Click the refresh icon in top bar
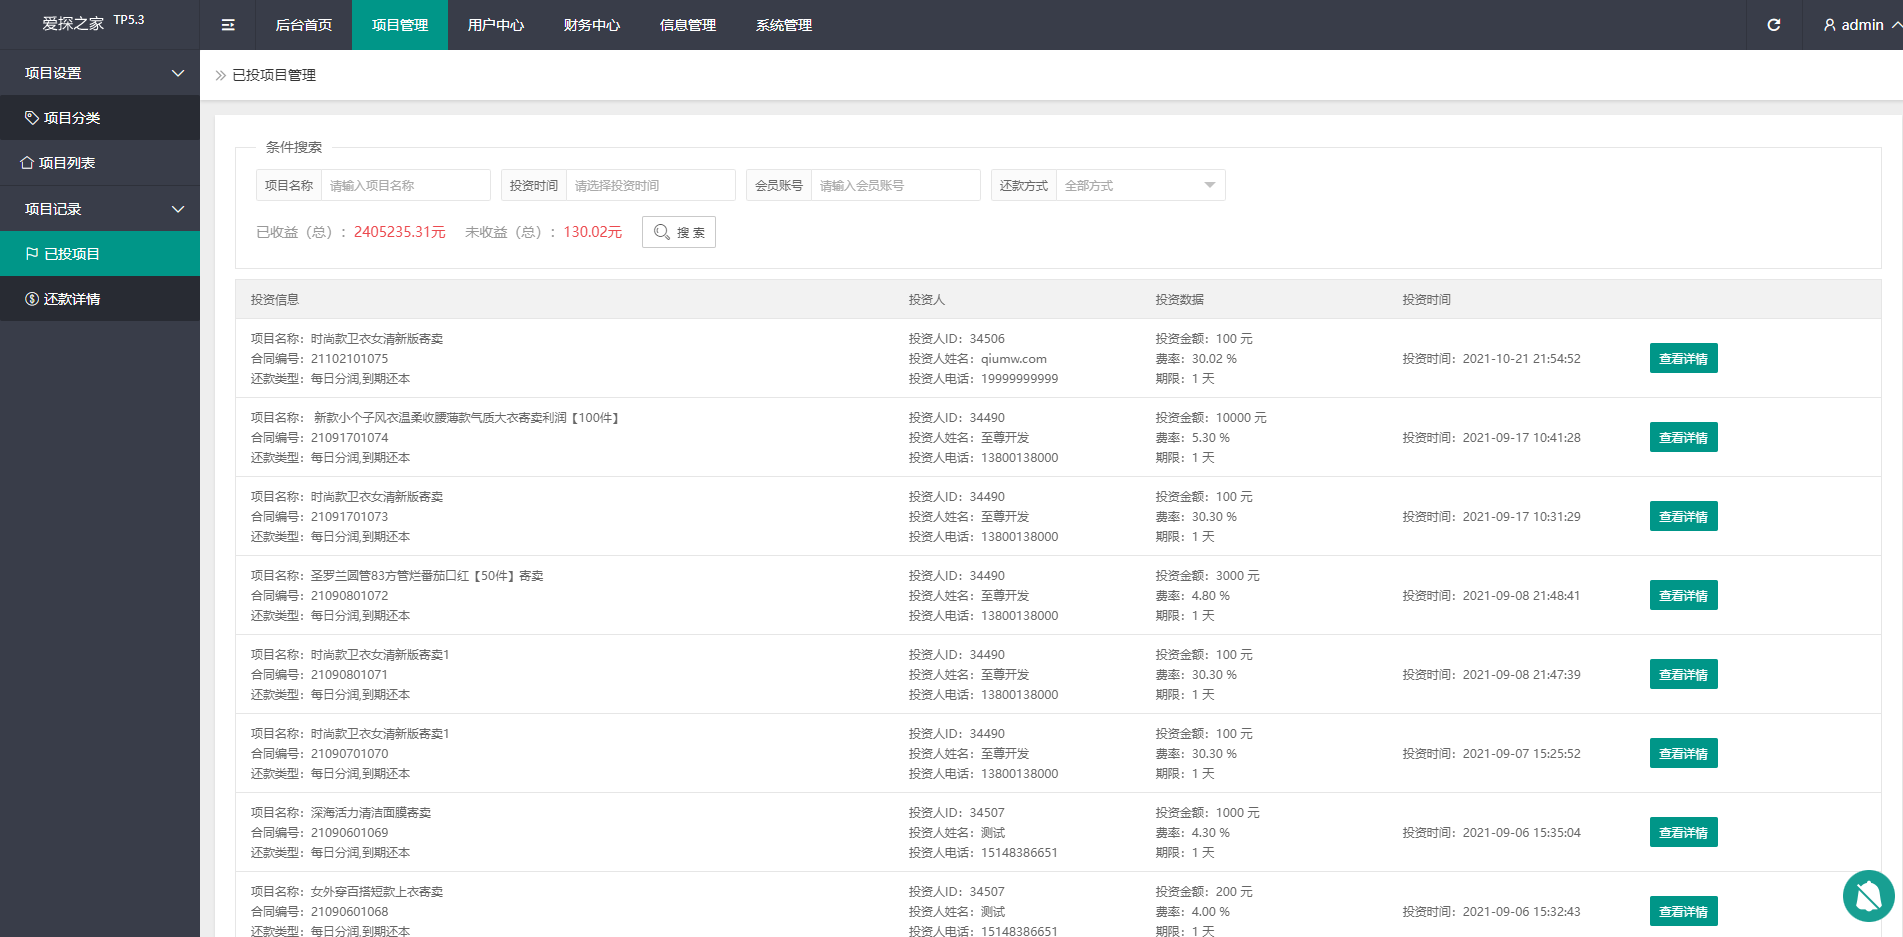The height and width of the screenshot is (937, 1903). click(x=1773, y=25)
